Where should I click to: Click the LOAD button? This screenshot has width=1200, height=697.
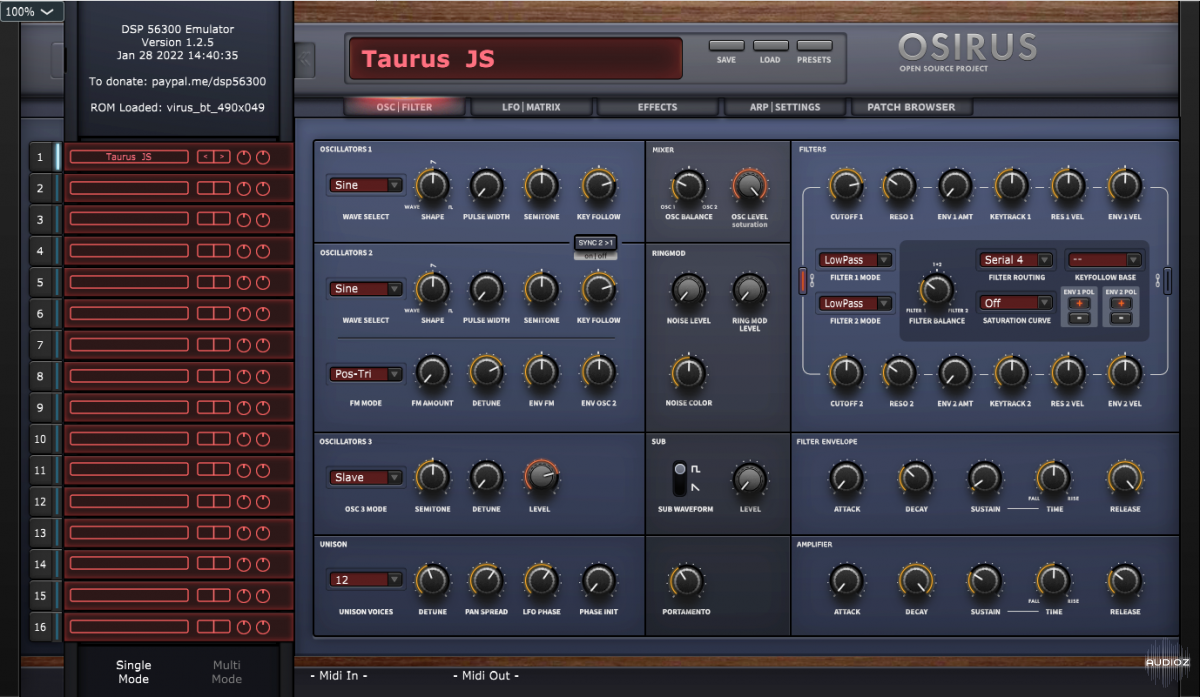tap(770, 46)
